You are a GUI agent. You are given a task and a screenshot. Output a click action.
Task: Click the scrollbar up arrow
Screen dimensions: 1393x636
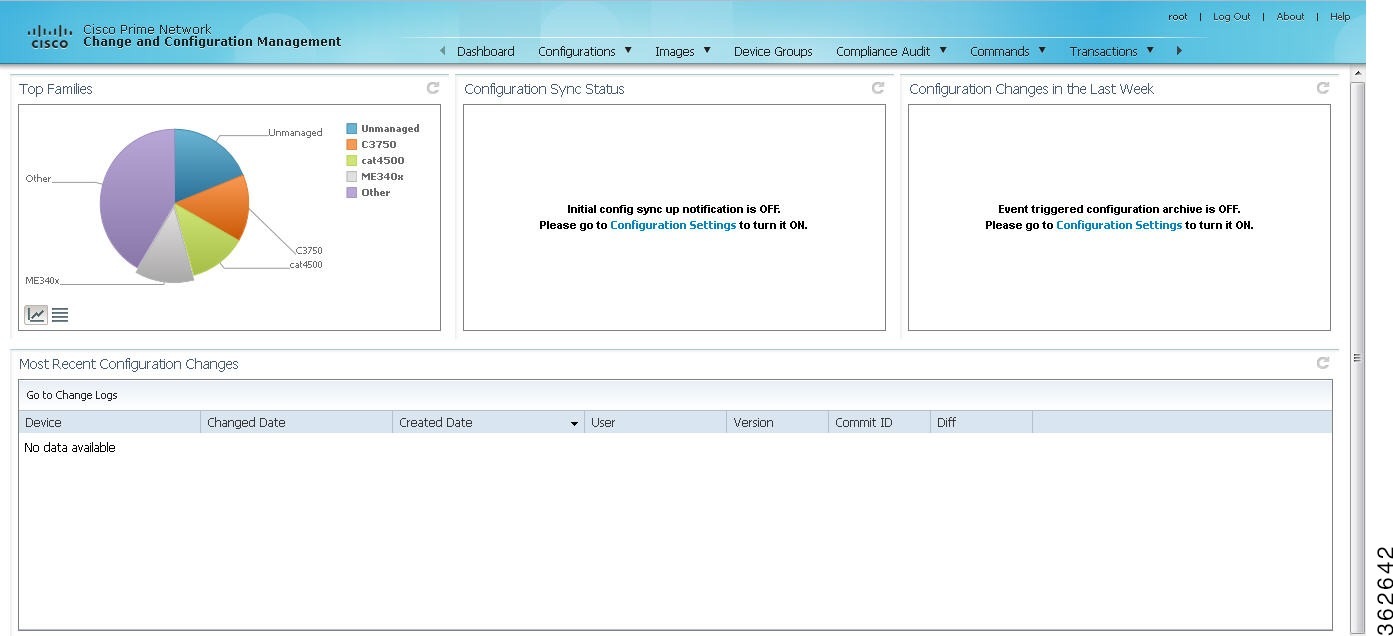pos(1358,73)
